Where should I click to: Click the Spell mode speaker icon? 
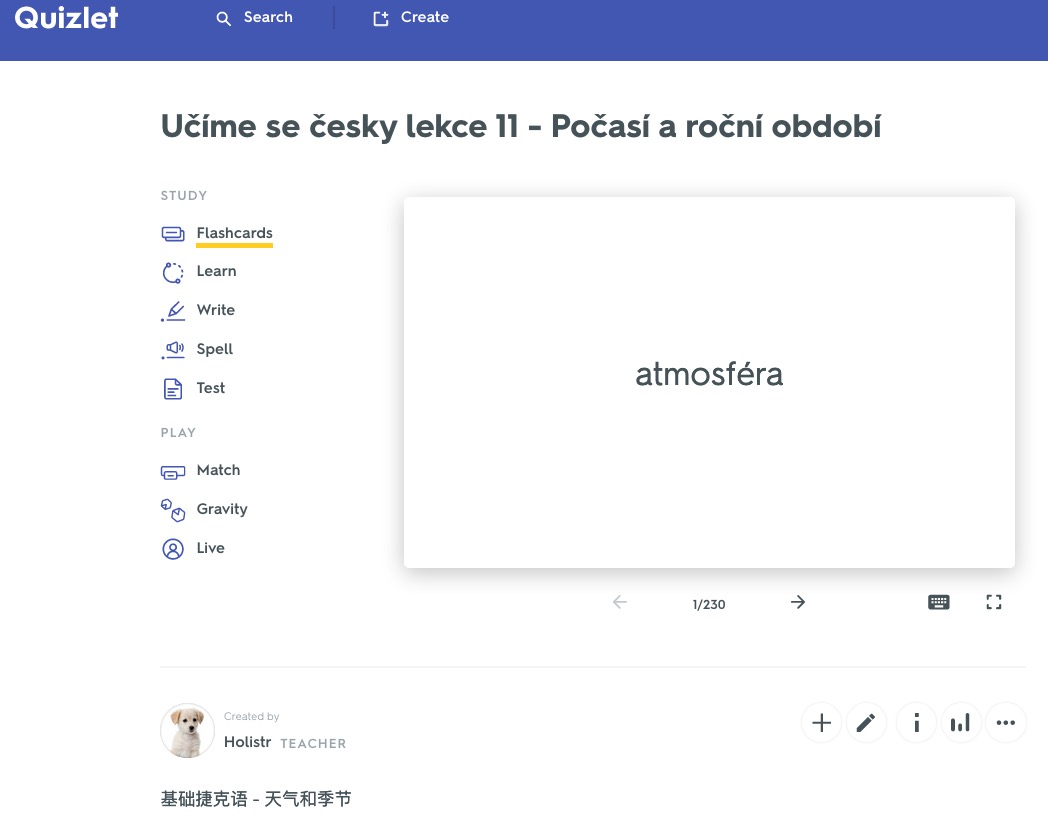pyautogui.click(x=173, y=350)
